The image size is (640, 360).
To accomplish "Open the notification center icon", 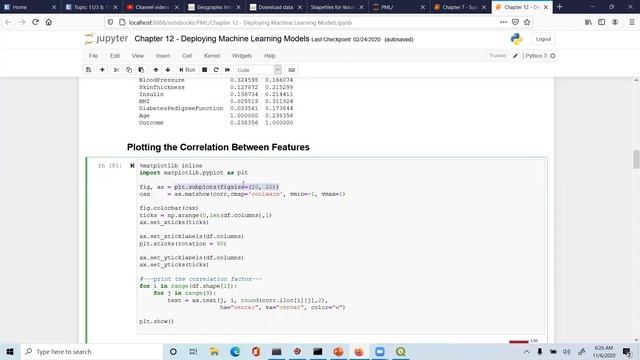I will point(627,351).
